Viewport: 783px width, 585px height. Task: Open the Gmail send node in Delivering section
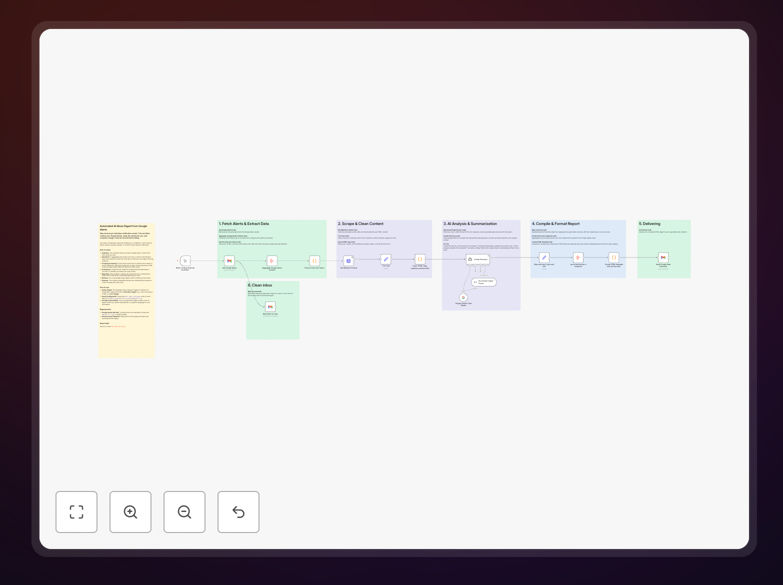click(663, 257)
